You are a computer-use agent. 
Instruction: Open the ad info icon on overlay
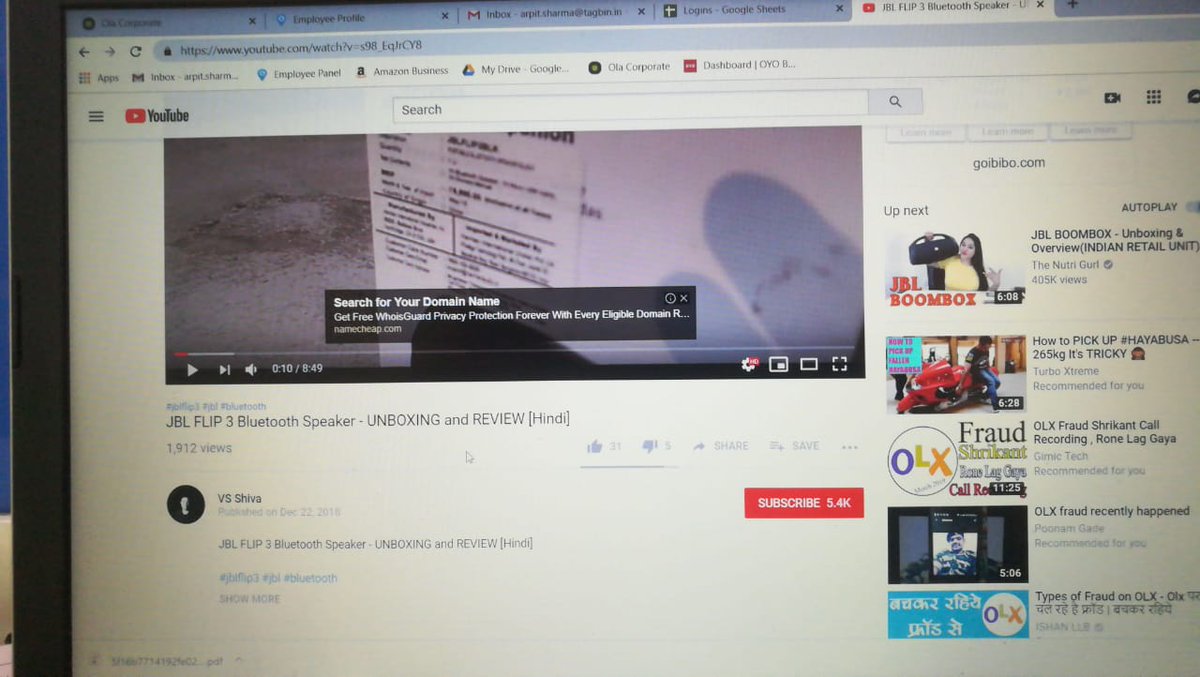point(670,298)
